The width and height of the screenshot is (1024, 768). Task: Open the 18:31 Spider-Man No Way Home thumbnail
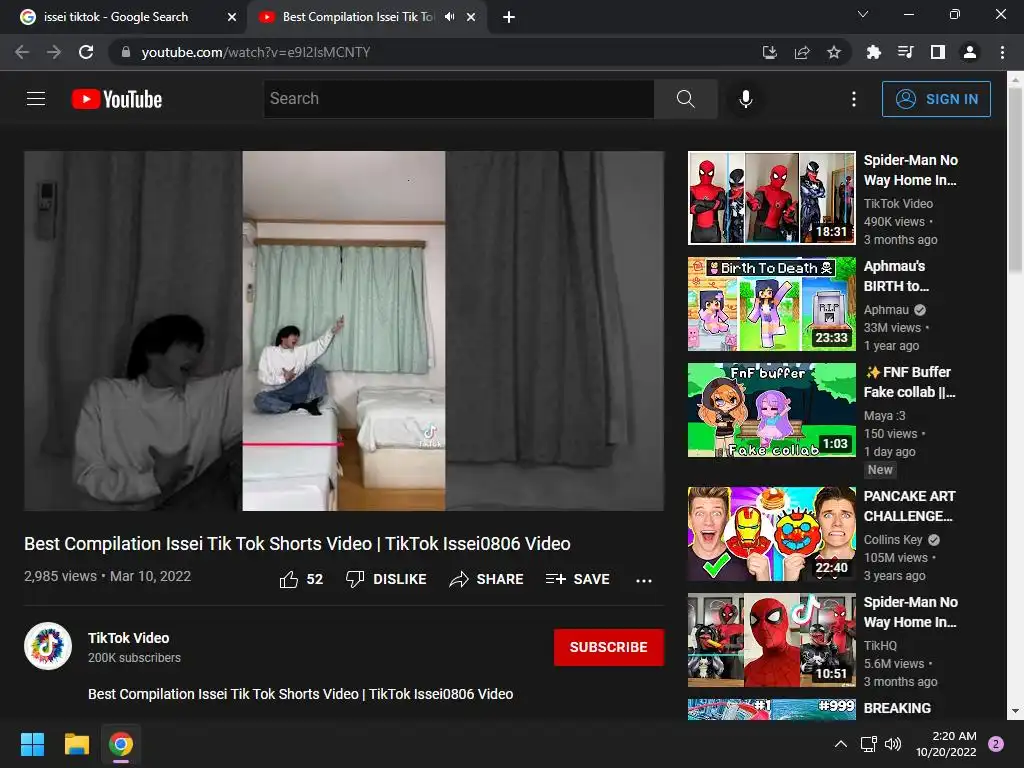point(771,198)
